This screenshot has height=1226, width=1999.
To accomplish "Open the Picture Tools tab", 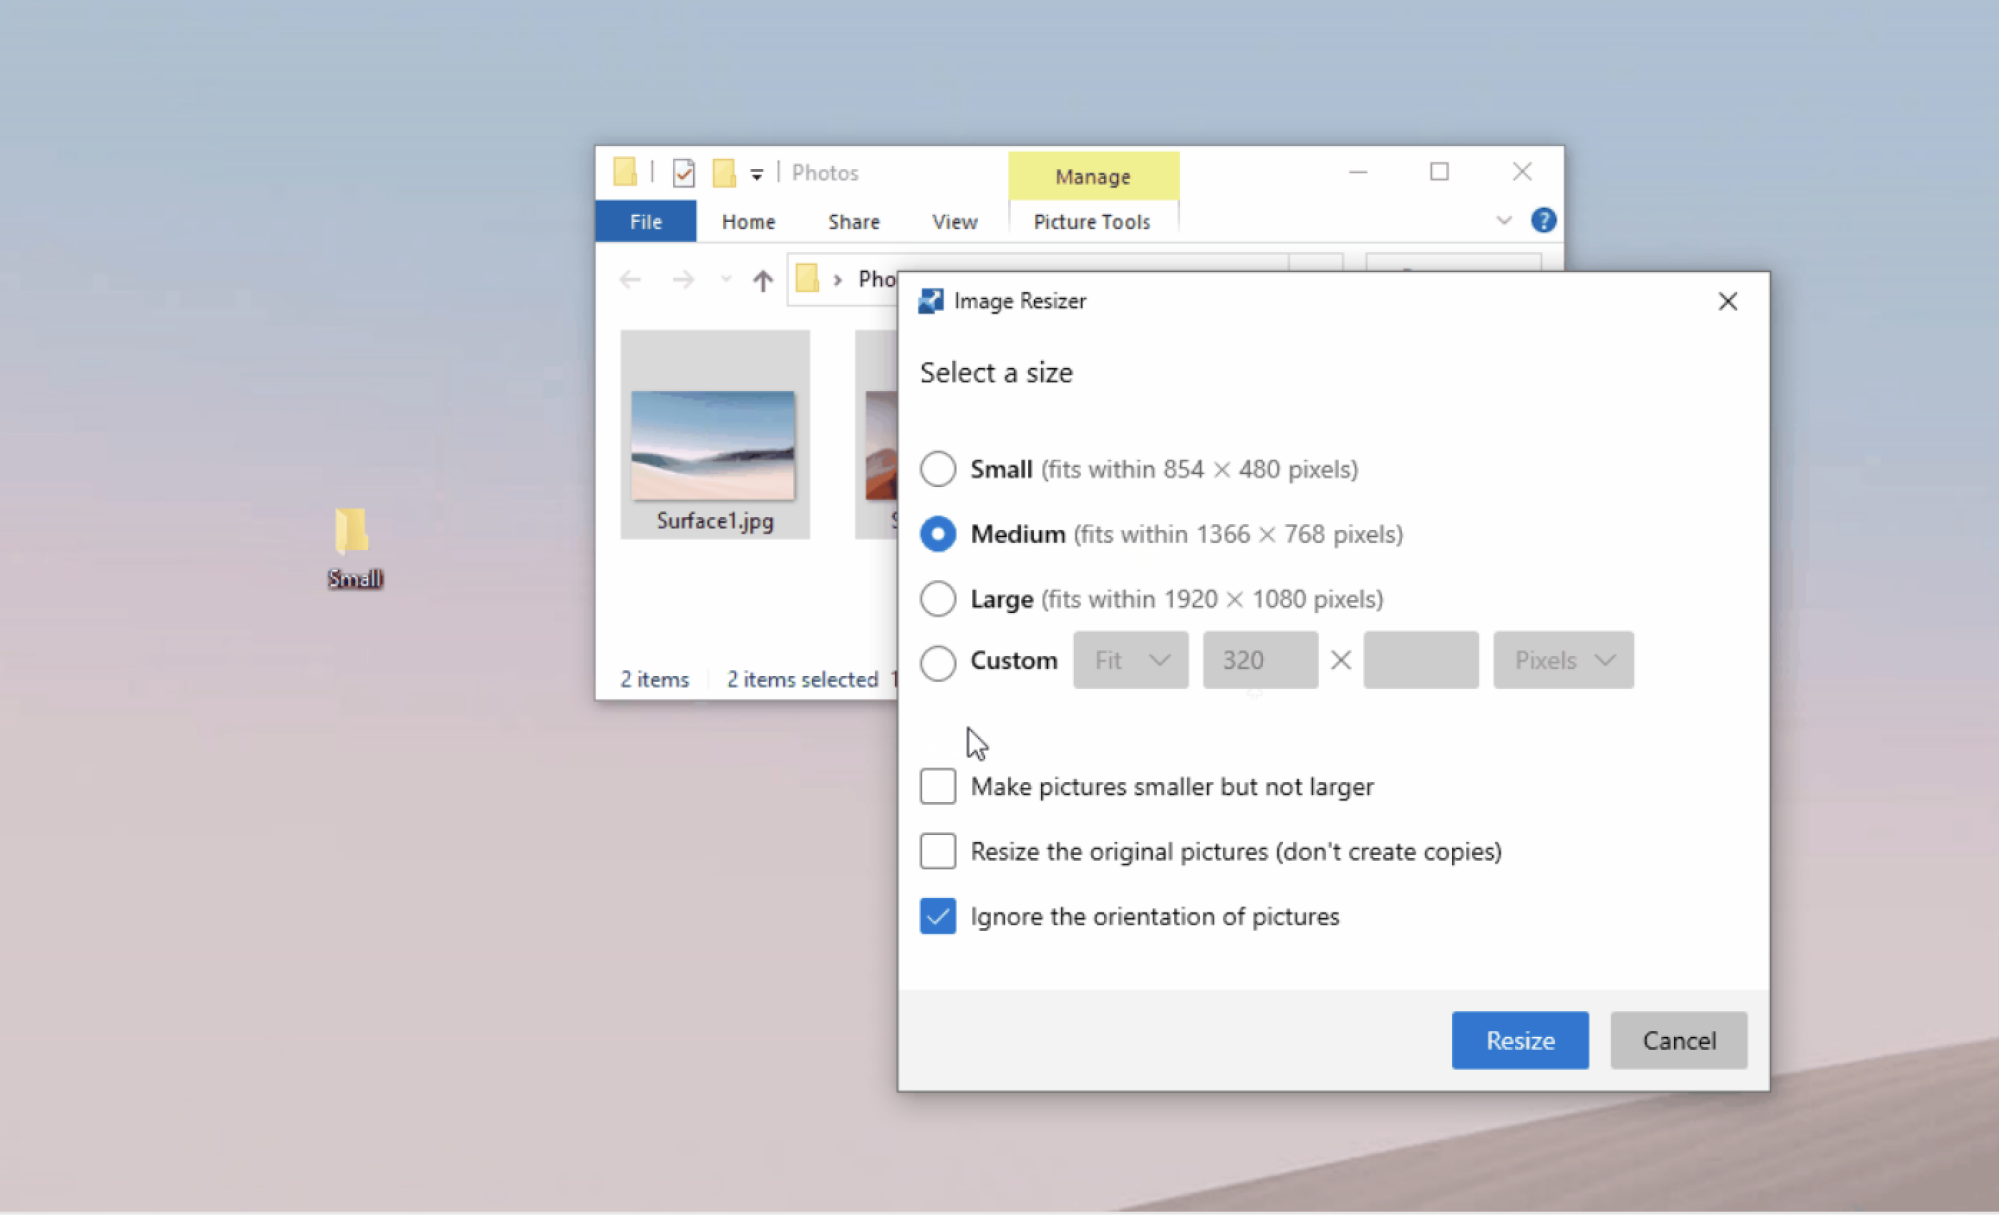I will click(1092, 221).
